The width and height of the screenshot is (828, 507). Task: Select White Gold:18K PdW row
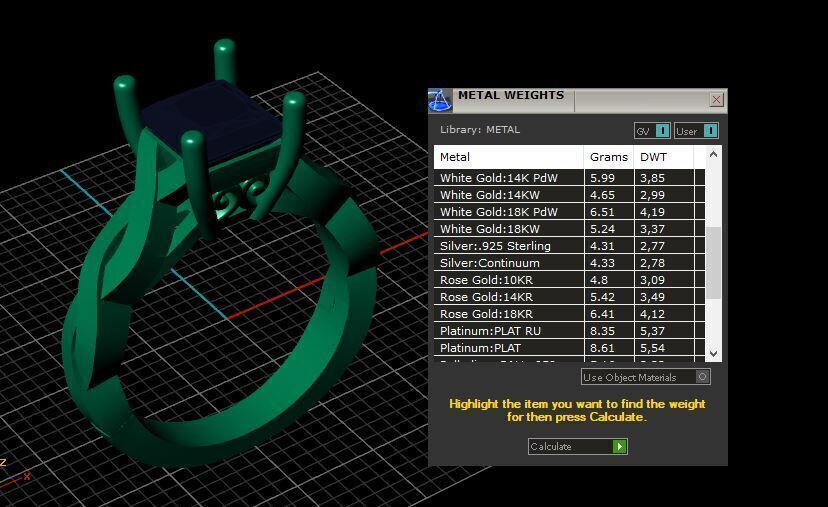tap(569, 212)
